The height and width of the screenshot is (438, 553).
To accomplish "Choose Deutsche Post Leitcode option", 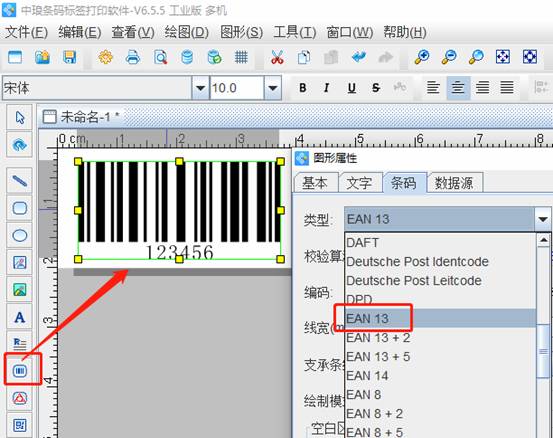I will (x=440, y=281).
